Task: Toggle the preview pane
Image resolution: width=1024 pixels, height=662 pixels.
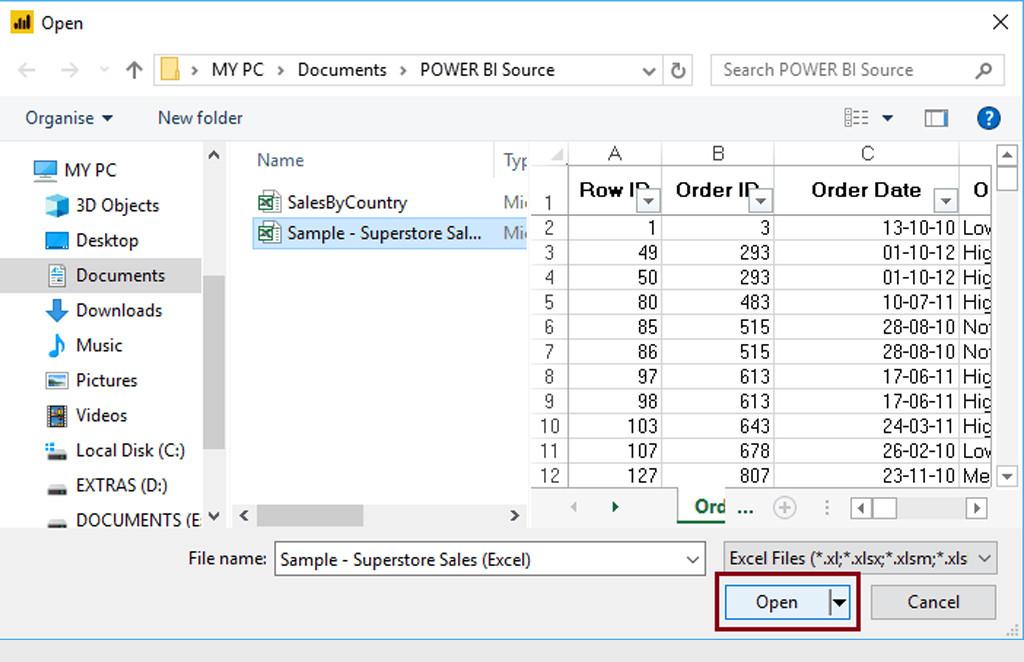Action: [x=936, y=118]
